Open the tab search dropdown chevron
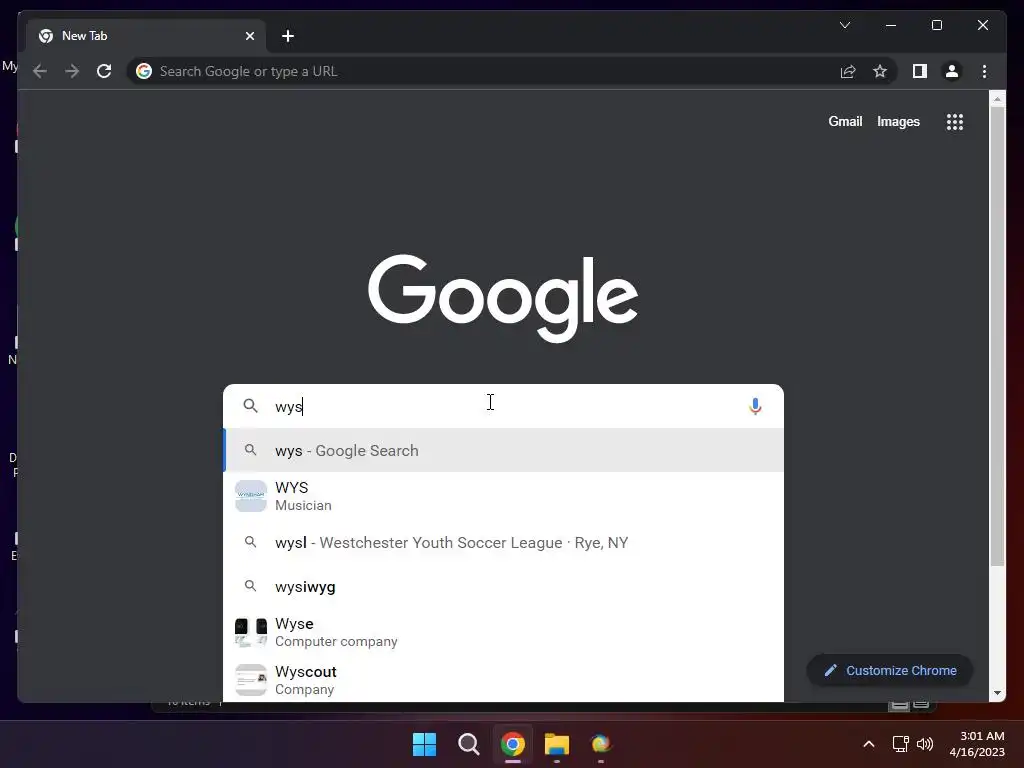This screenshot has width=1024, height=768. [x=844, y=25]
